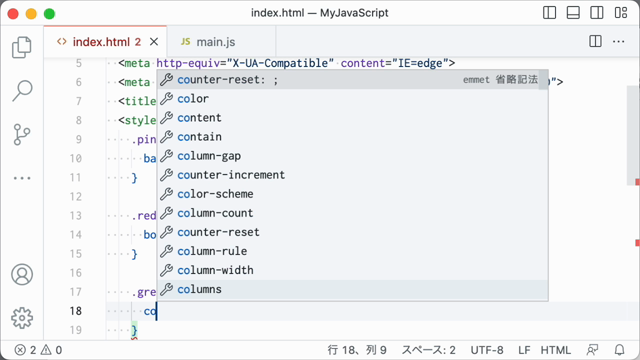Split the editor to the right
This screenshot has height=360, width=640.
pyautogui.click(x=596, y=41)
